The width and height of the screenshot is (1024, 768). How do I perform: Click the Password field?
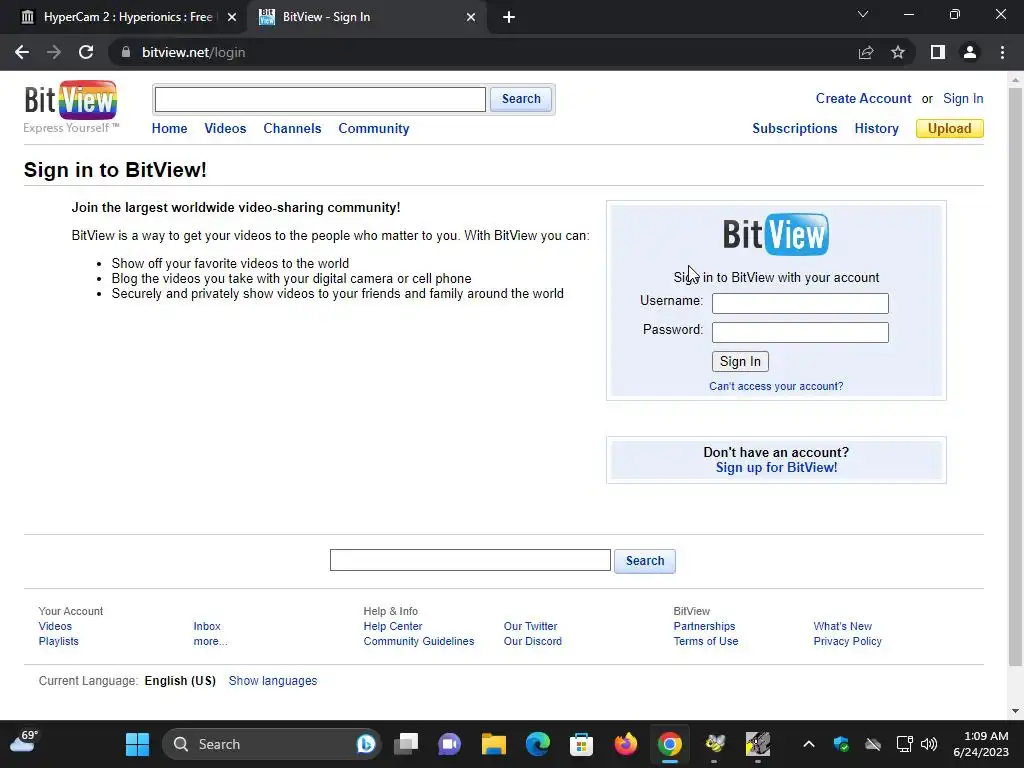tap(800, 332)
